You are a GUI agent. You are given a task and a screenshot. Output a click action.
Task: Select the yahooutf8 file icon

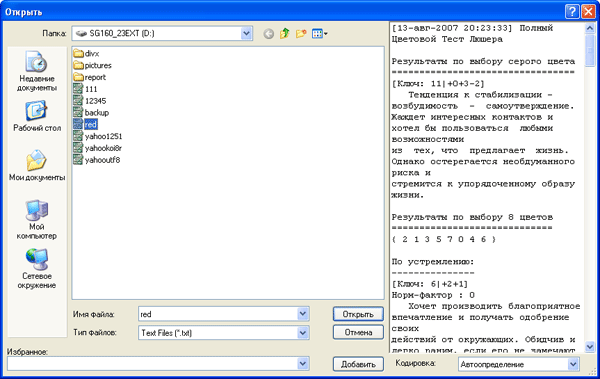(x=78, y=160)
